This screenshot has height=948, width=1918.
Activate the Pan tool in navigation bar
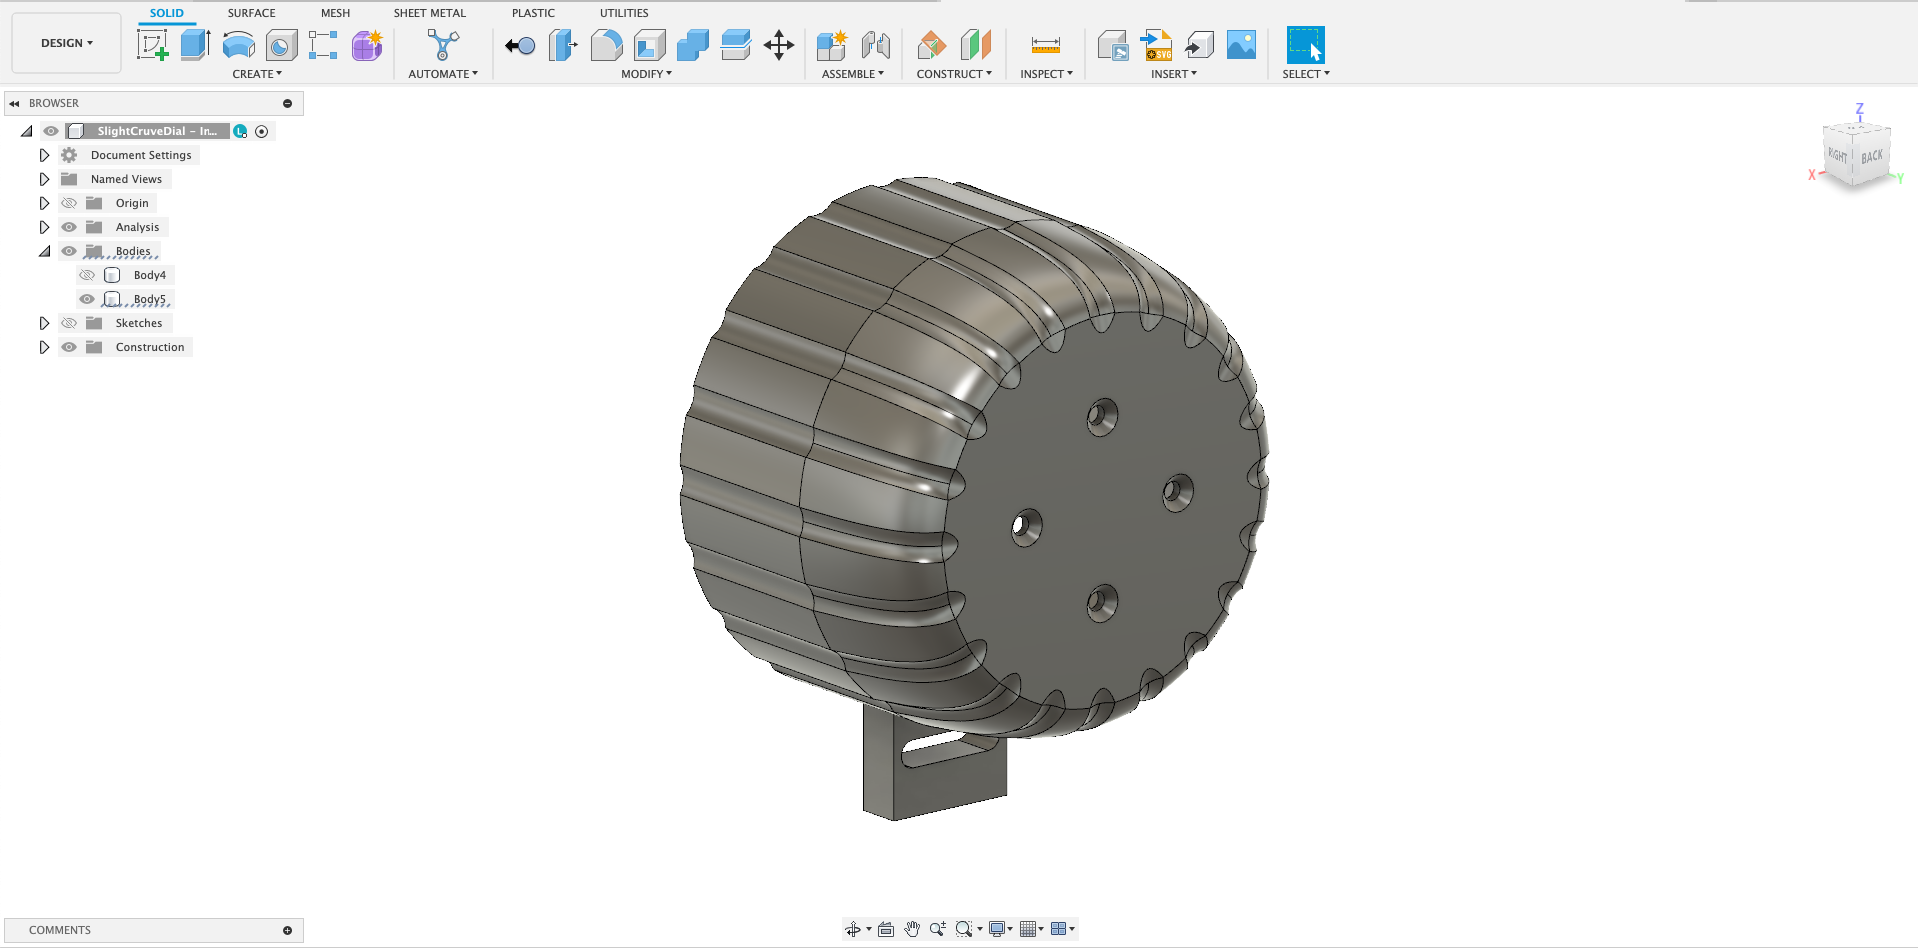[911, 929]
